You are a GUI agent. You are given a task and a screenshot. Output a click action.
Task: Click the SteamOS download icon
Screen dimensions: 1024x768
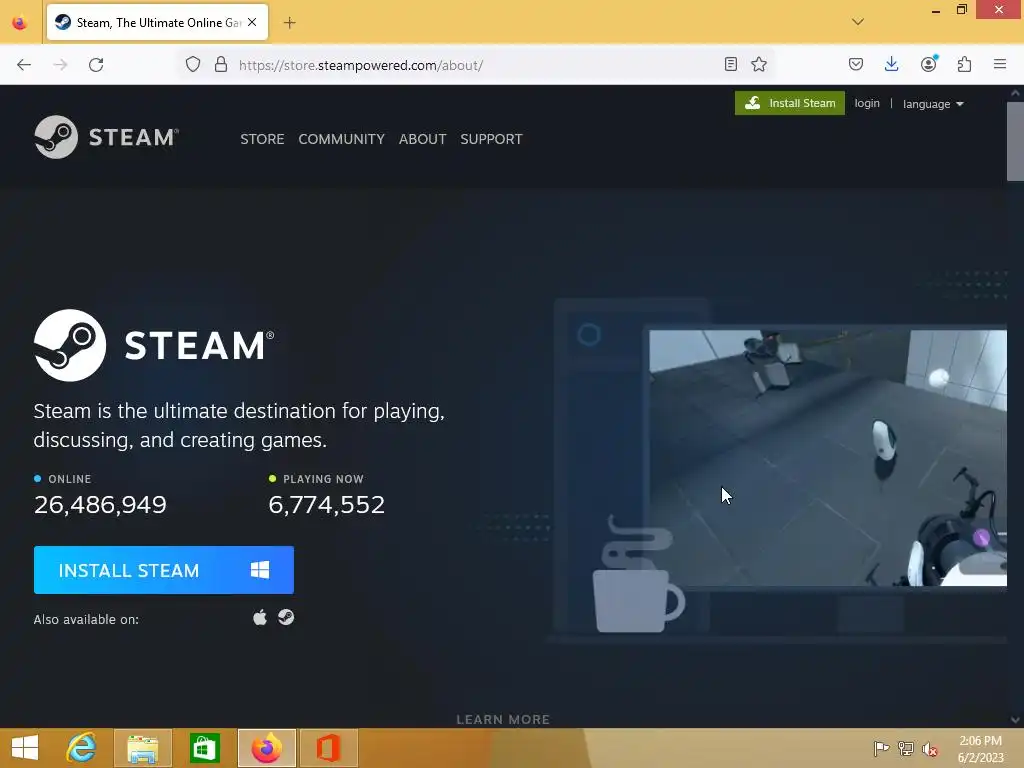tap(285, 617)
